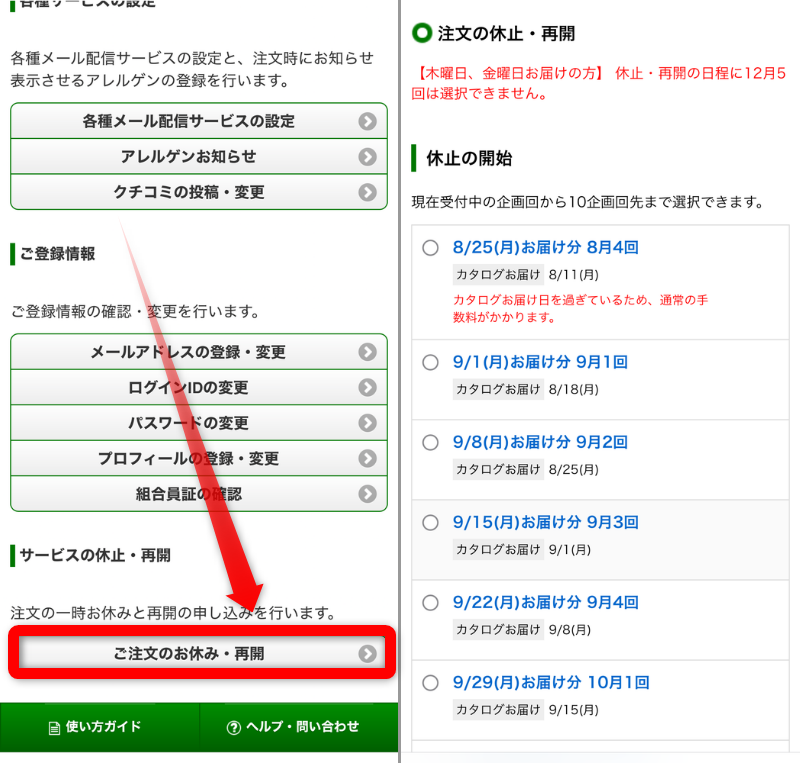Click 9/29(月)お届け分 10月1回 link text
800x763 pixels.
[551, 682]
